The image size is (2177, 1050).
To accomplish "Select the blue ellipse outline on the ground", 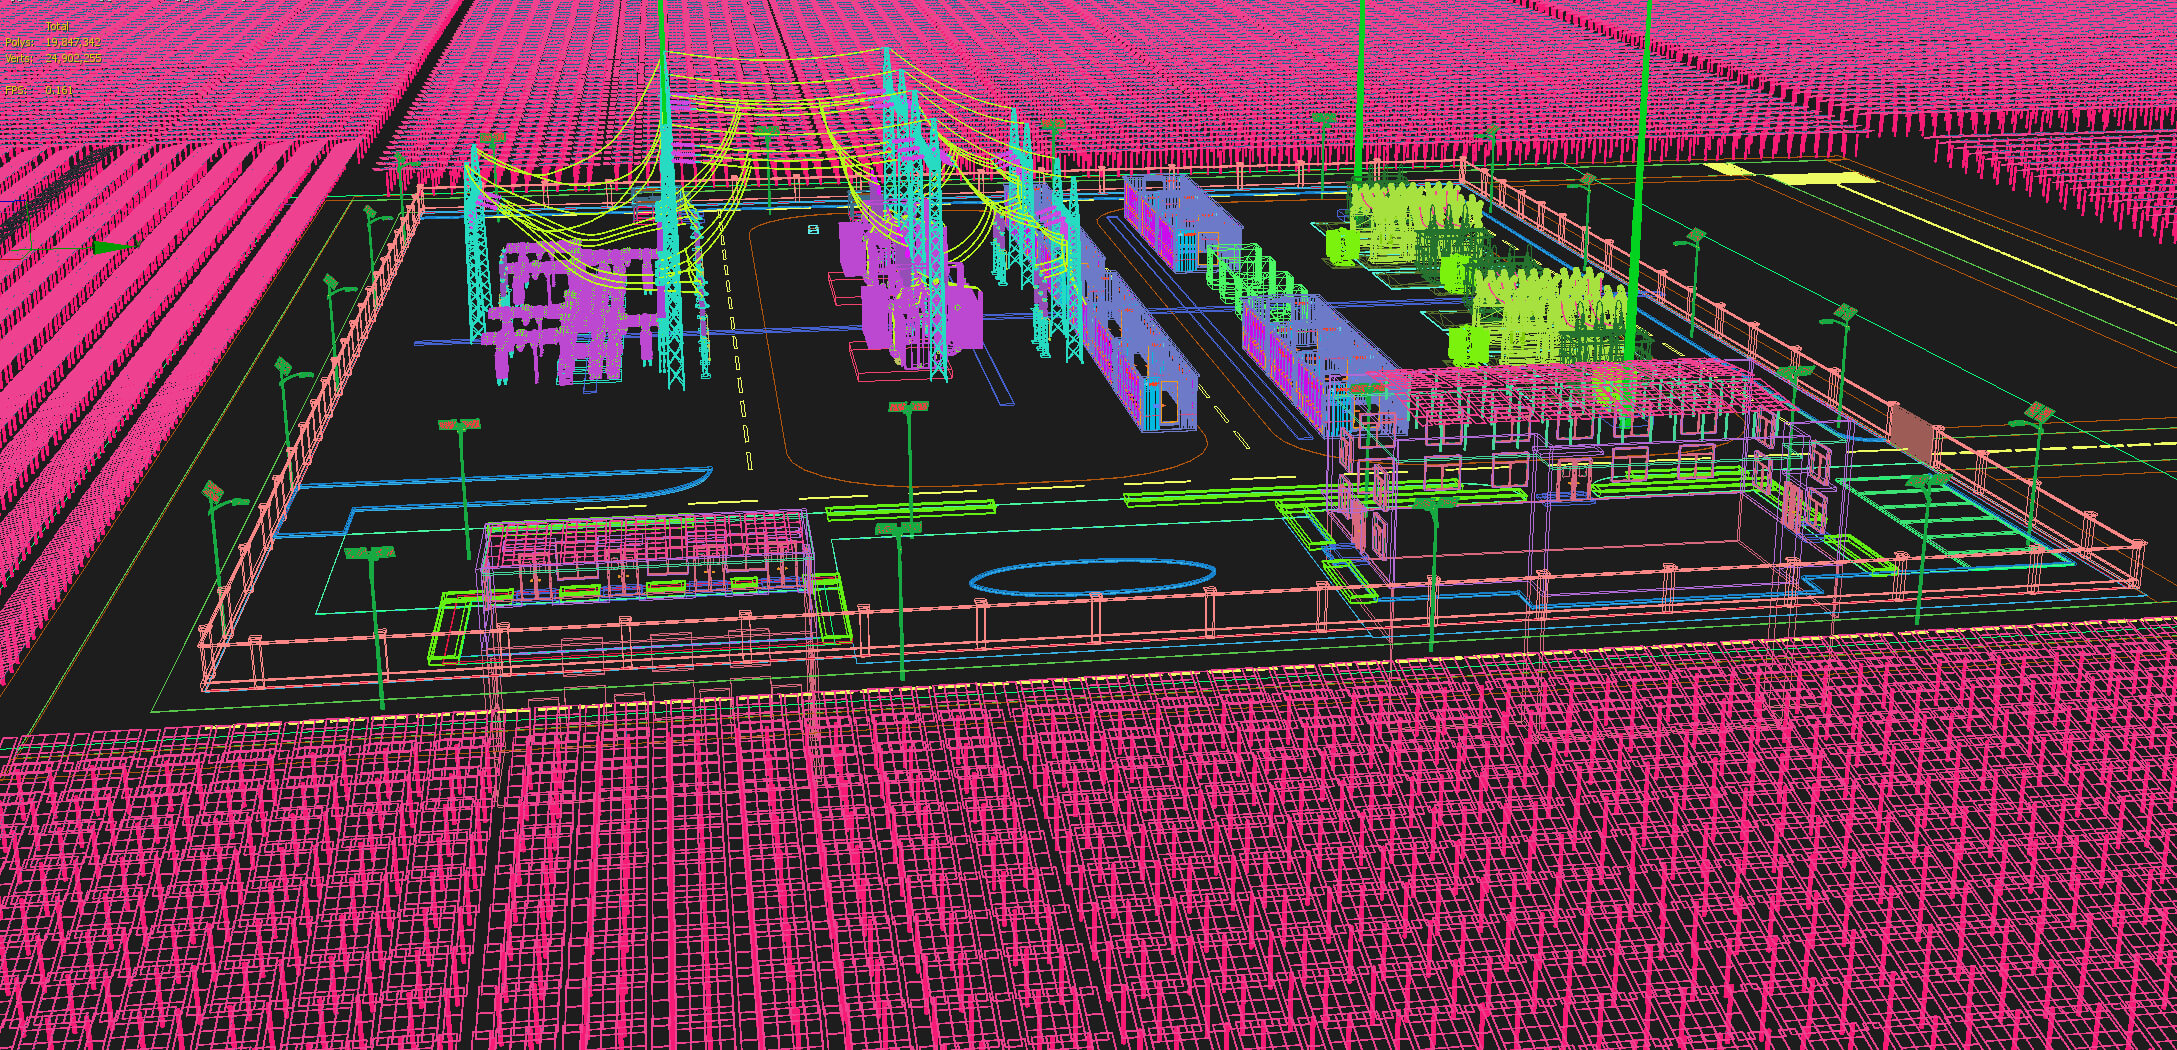I will click(1093, 577).
